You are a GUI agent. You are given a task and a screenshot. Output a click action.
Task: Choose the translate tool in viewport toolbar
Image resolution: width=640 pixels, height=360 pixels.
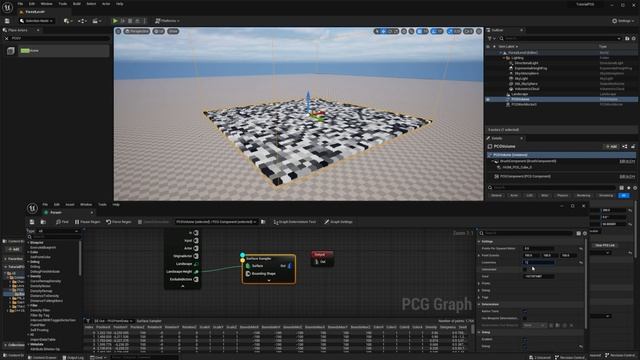pyautogui.click(x=383, y=31)
